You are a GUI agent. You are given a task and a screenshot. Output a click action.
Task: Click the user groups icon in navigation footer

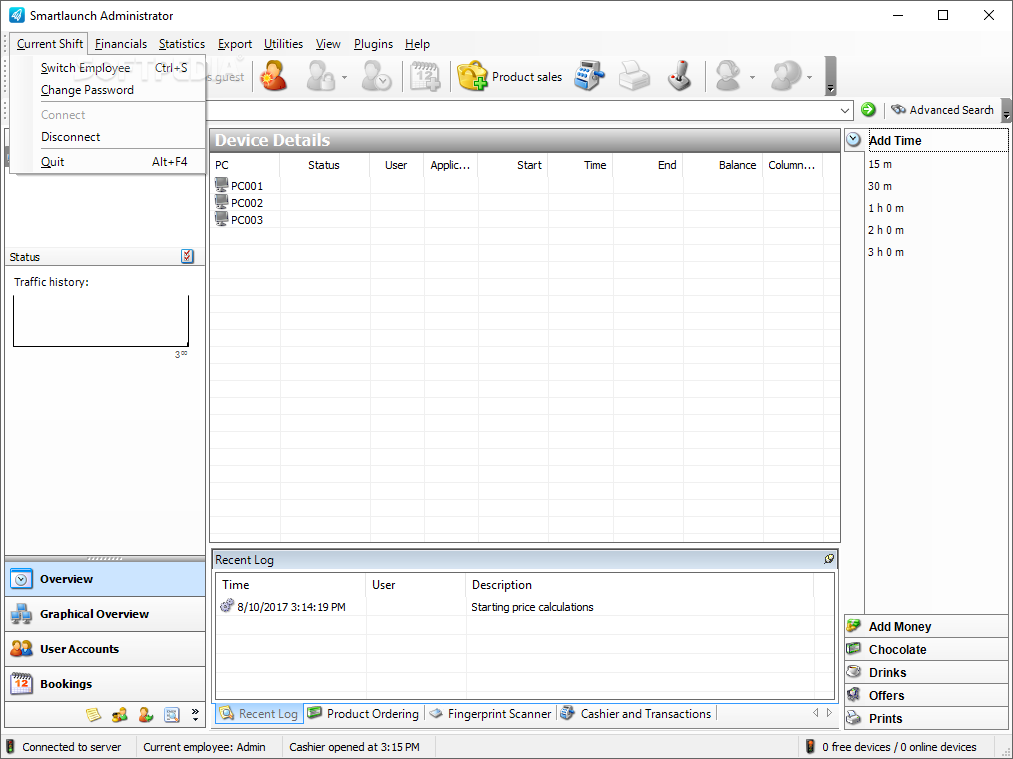120,714
